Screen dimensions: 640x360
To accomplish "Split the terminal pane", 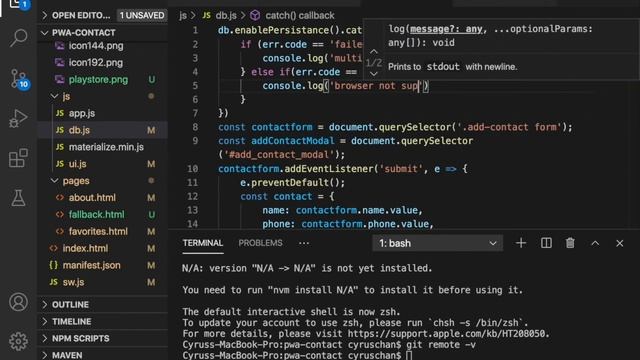I will 546,243.
